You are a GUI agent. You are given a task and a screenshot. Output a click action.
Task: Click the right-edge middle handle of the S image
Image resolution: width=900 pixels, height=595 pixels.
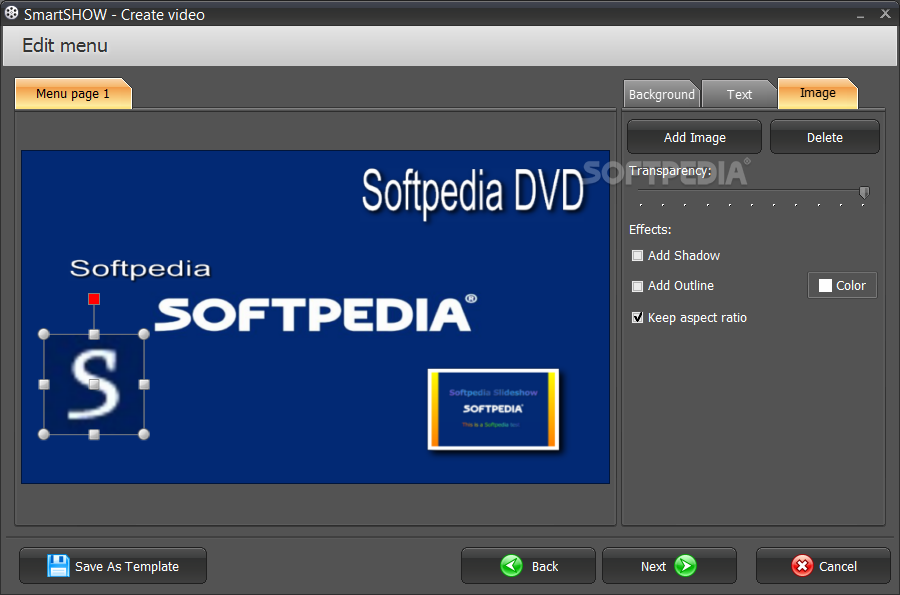[x=144, y=384]
